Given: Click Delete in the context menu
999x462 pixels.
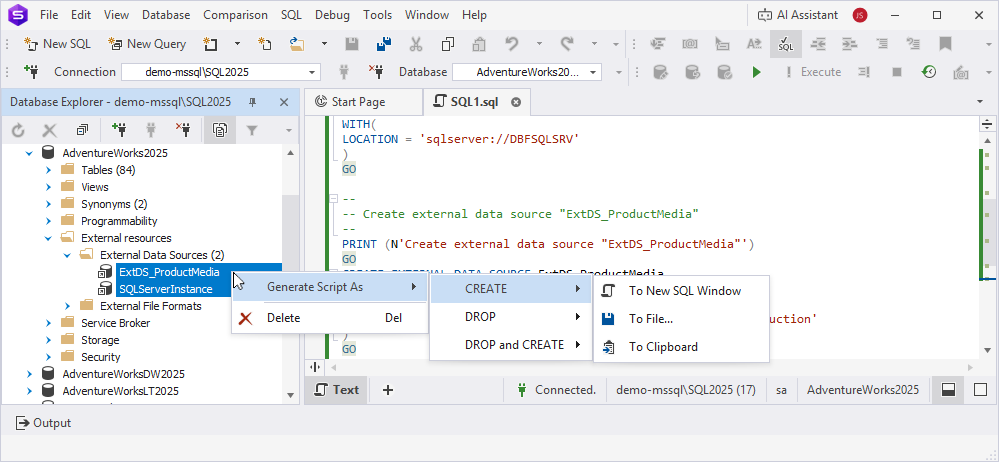Looking at the screenshot, I should [329, 318].
